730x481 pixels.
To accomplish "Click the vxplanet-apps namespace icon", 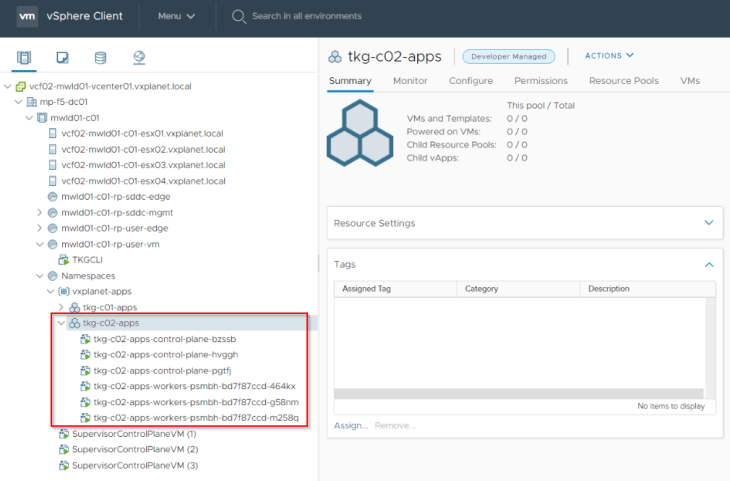I will point(63,291).
